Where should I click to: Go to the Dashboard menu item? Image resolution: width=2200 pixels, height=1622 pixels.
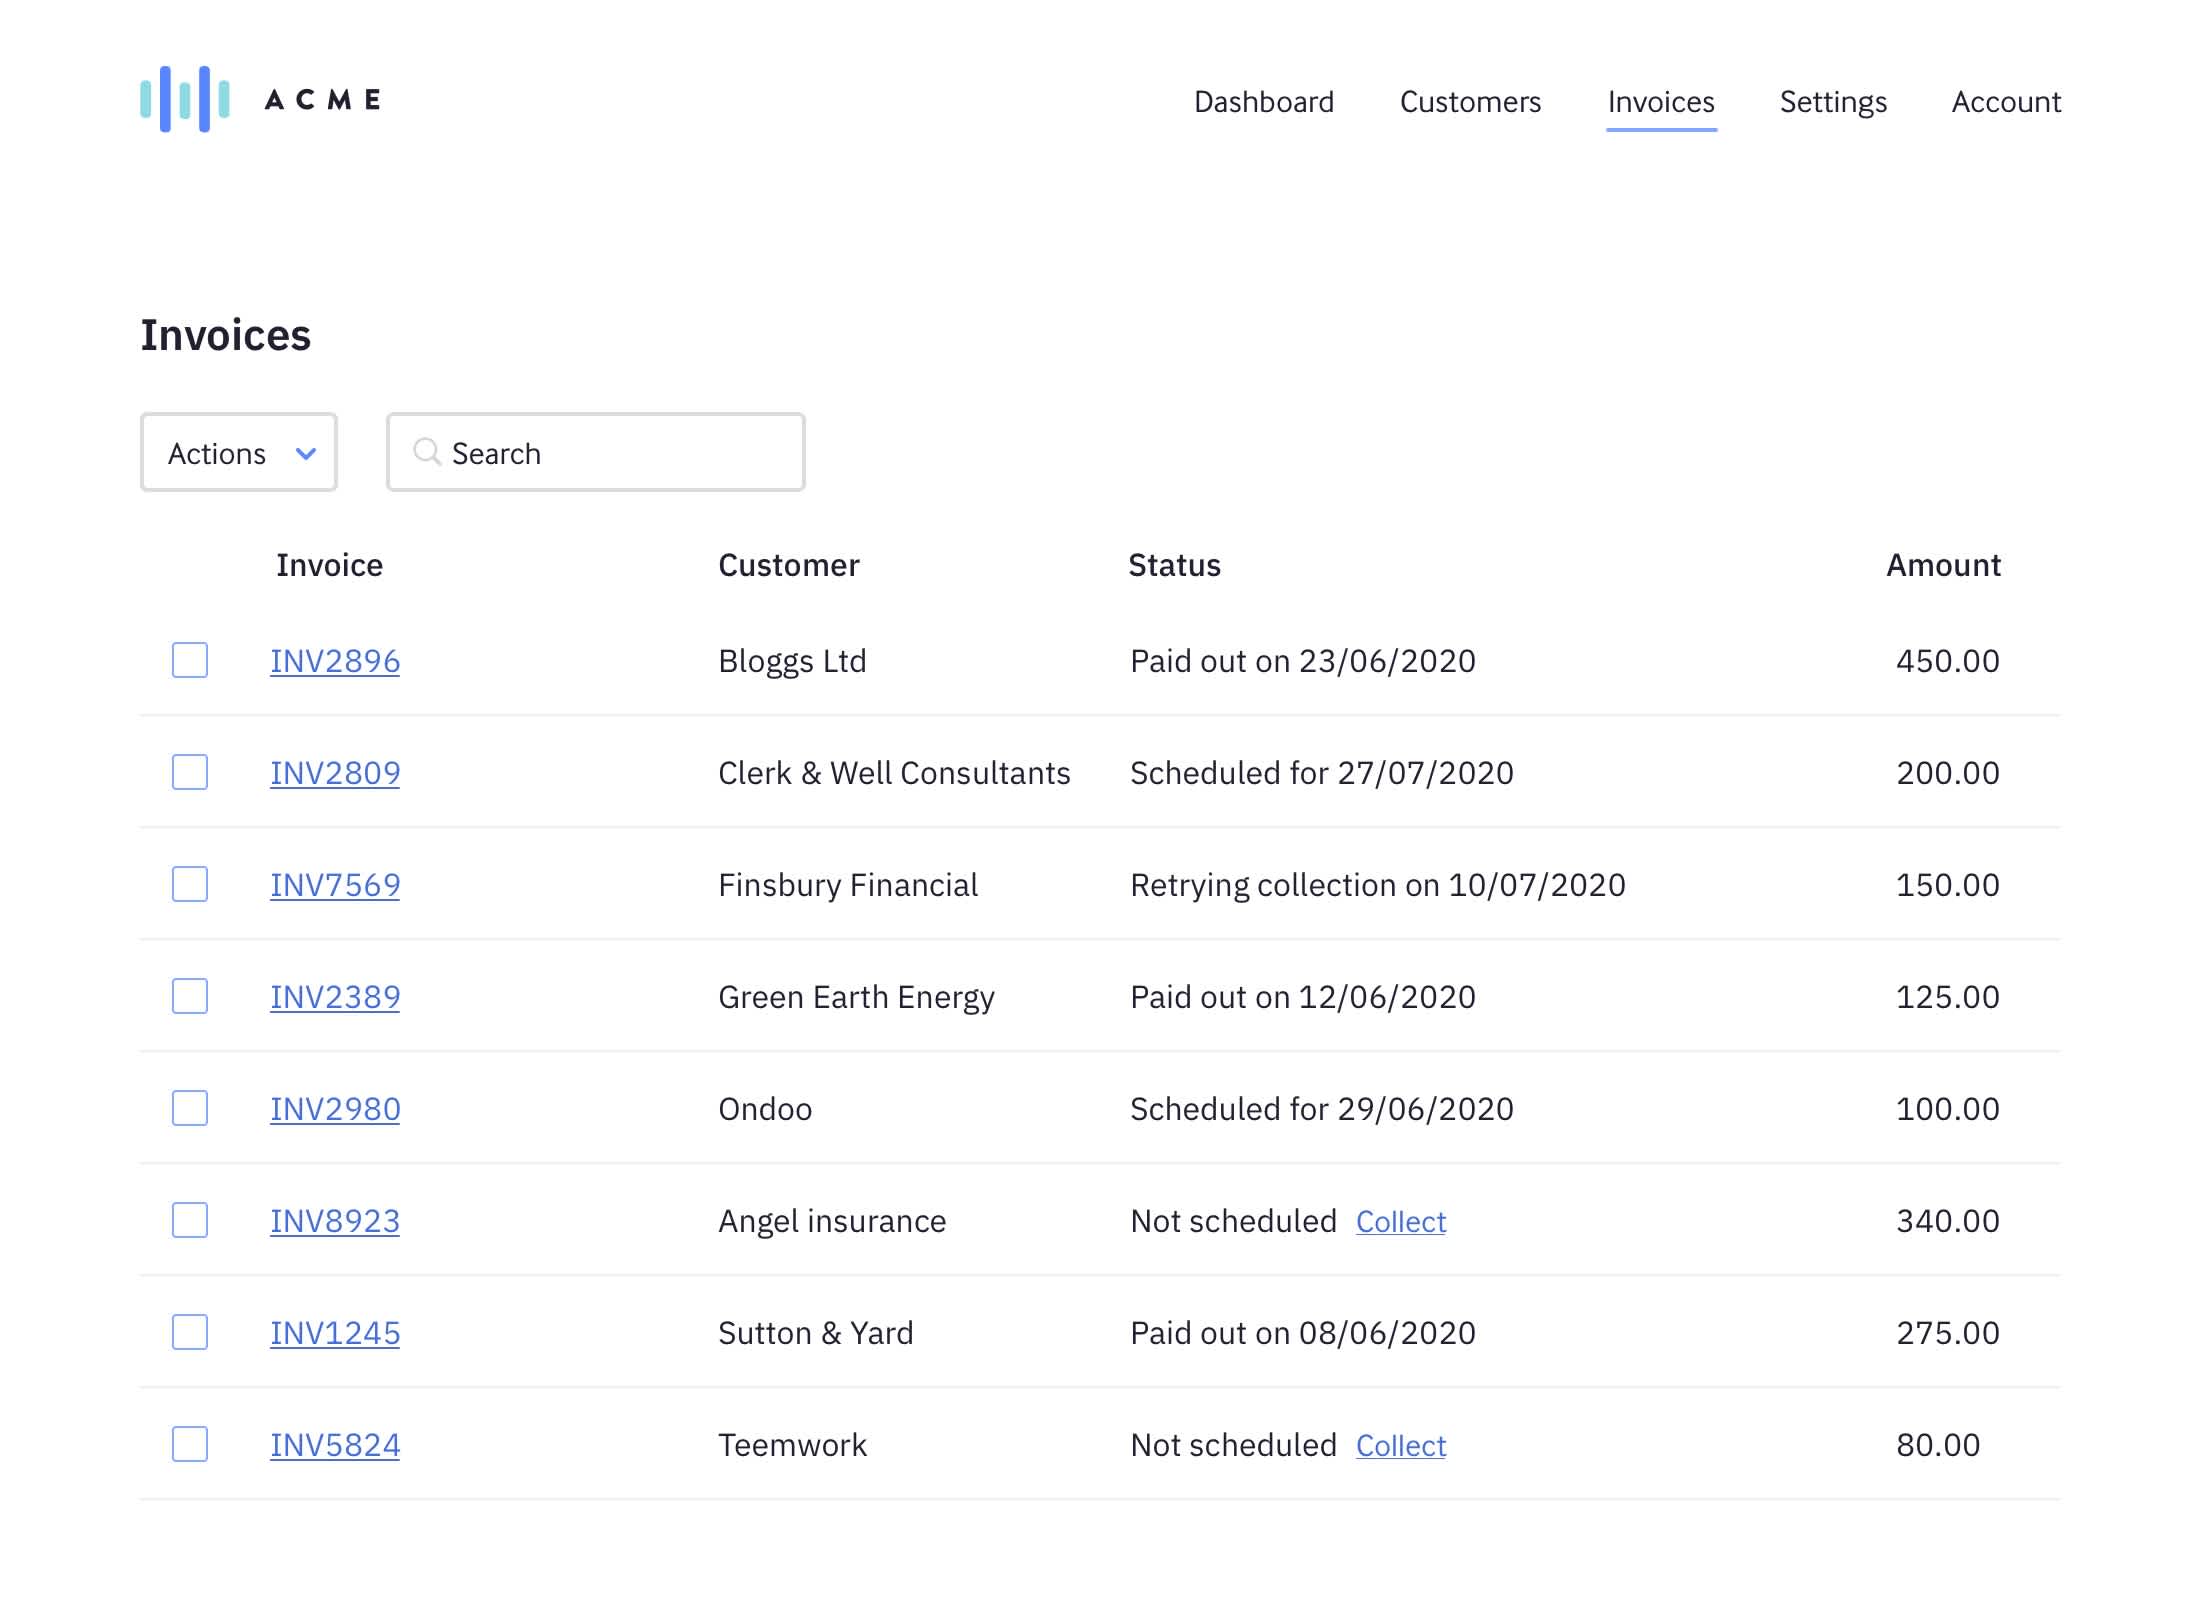[1263, 102]
